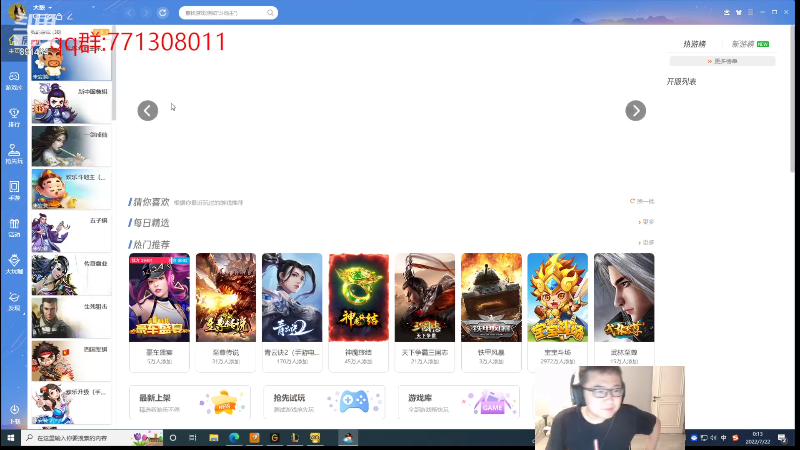
Task: Click the magnifier search icon
Action: click(x=270, y=13)
